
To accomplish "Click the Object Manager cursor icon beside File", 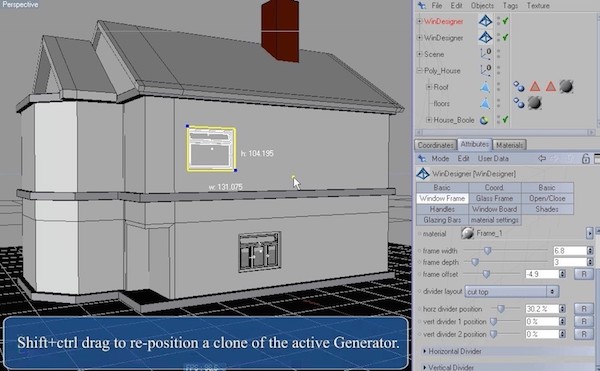I will coord(422,5).
